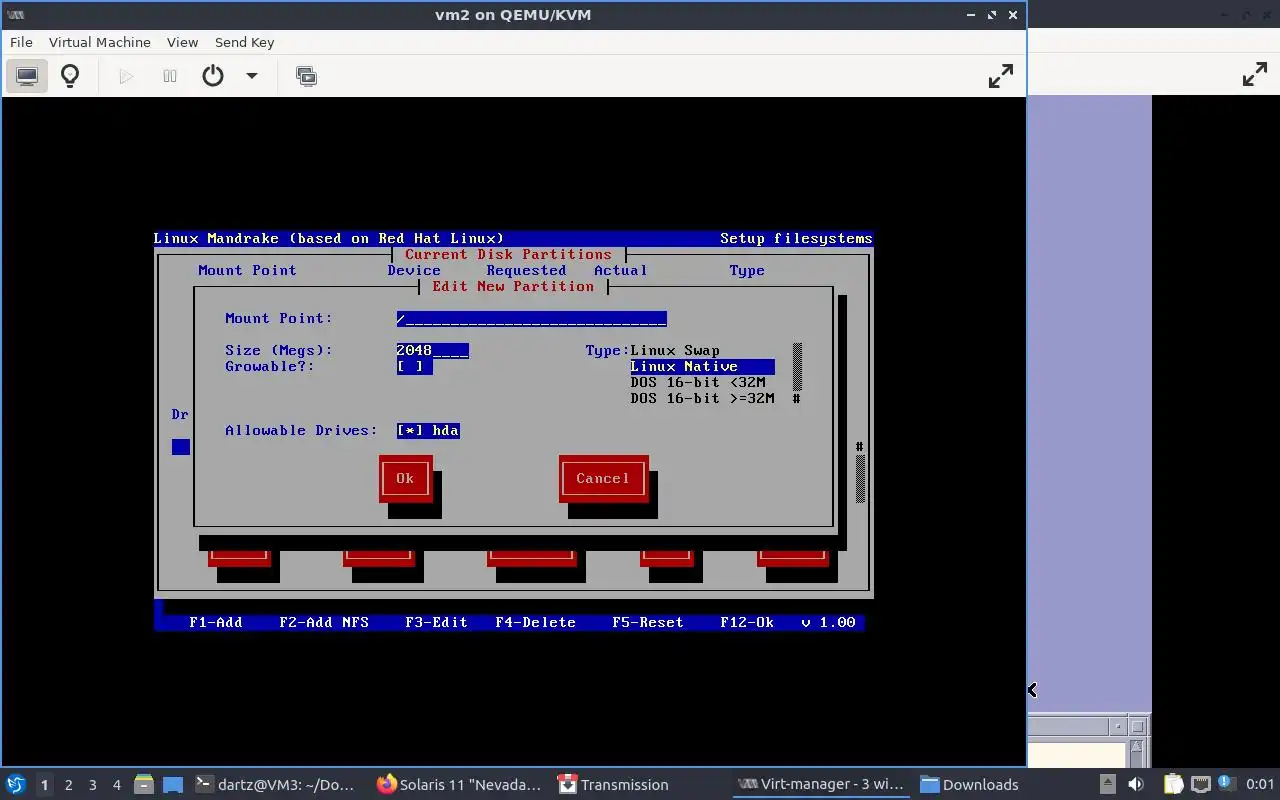
Task: Click fullscreen icon in background window
Action: (1255, 75)
